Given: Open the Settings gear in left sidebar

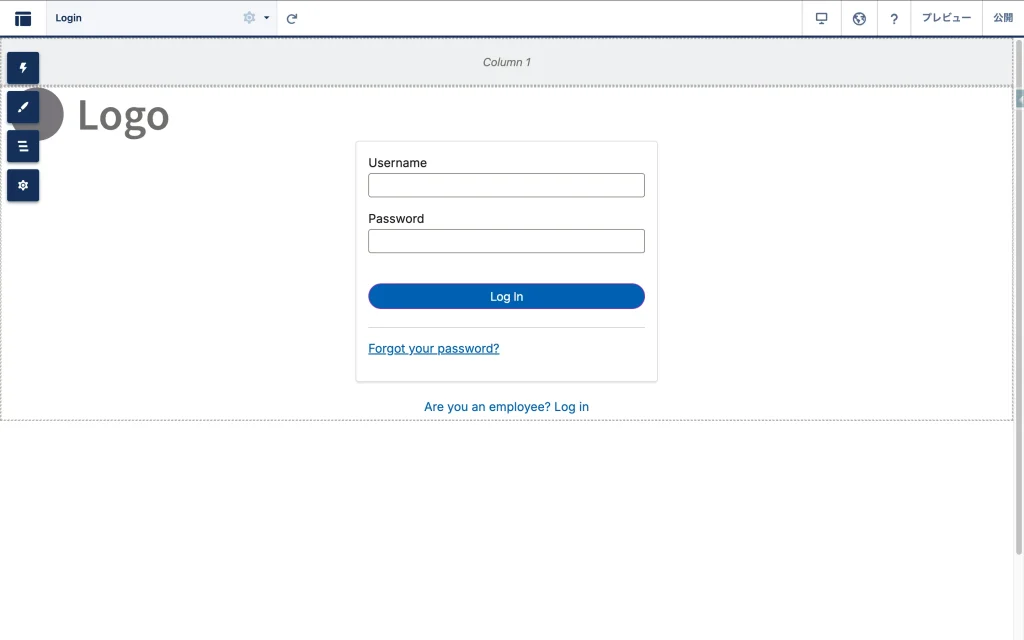Looking at the screenshot, I should 23,185.
